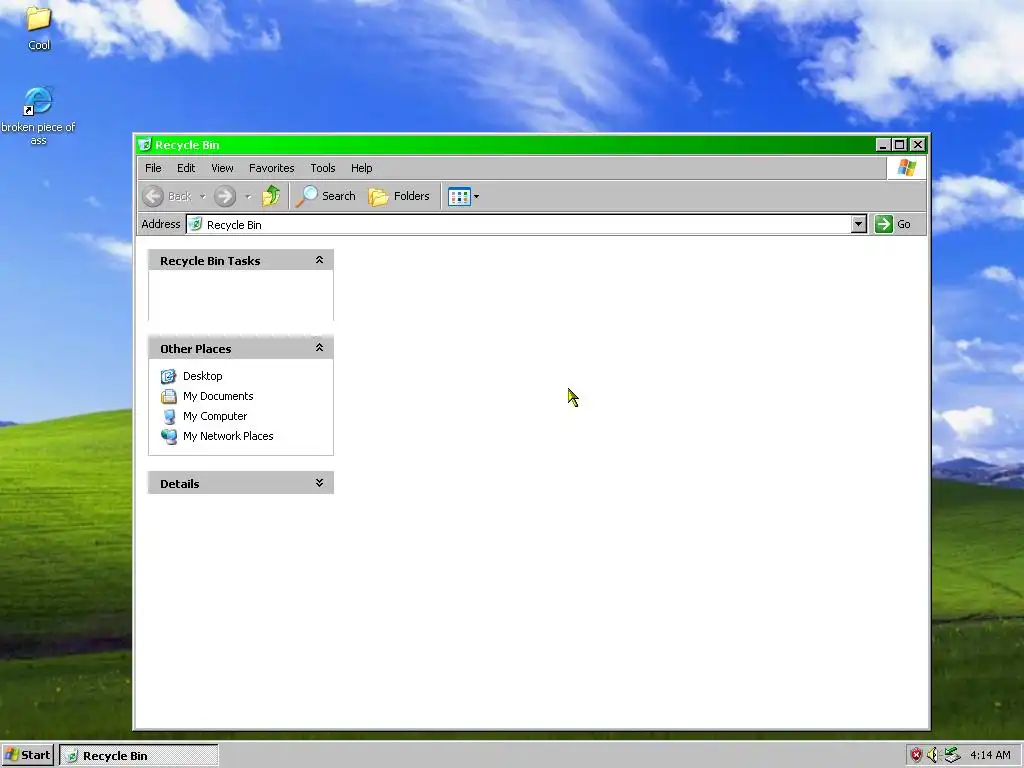Click the Forward arrow button
Screen dimensions: 1024x768
pyautogui.click(x=225, y=196)
